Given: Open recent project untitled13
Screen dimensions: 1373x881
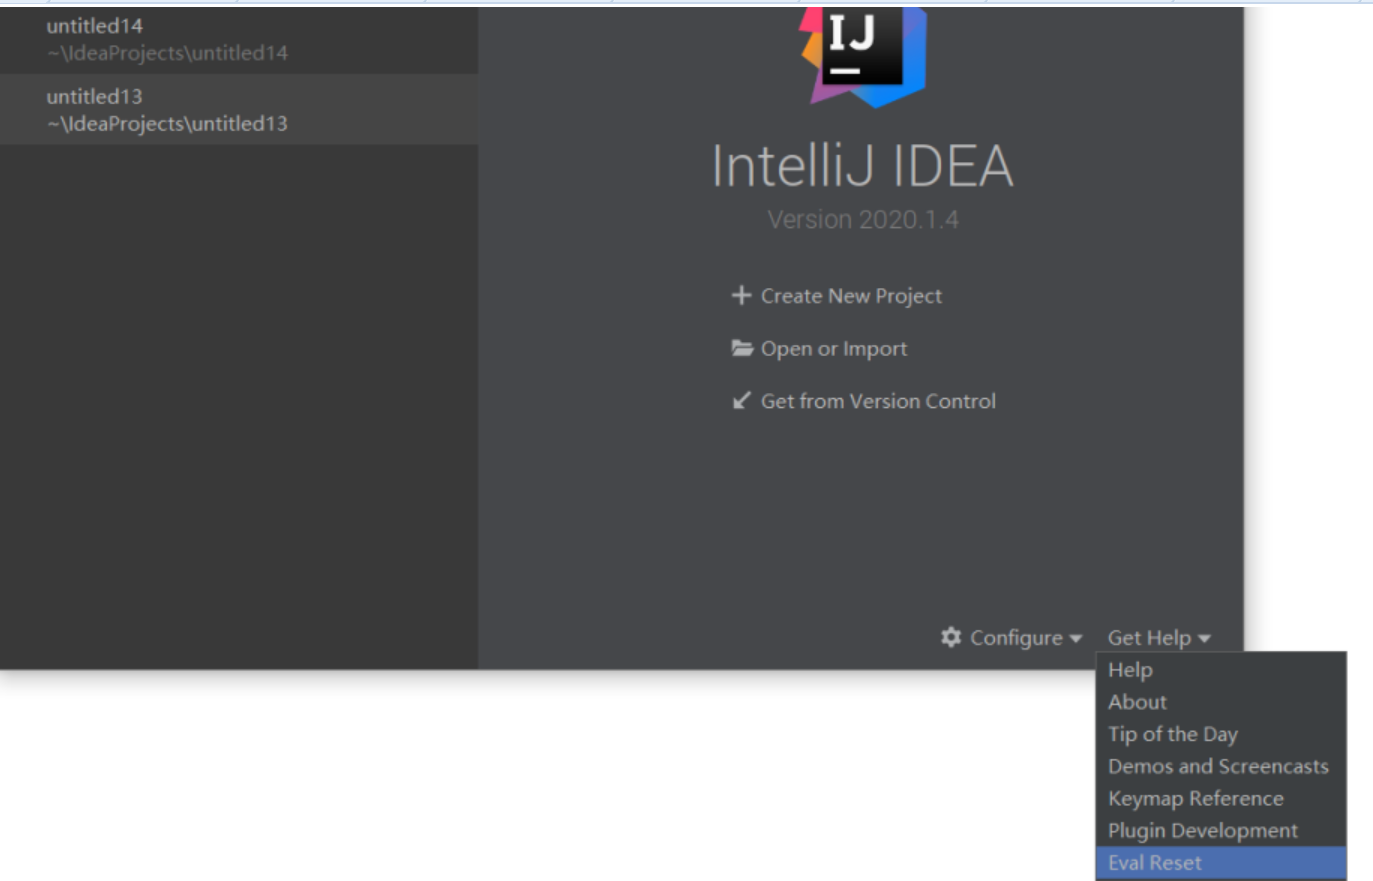Looking at the screenshot, I should (167, 110).
